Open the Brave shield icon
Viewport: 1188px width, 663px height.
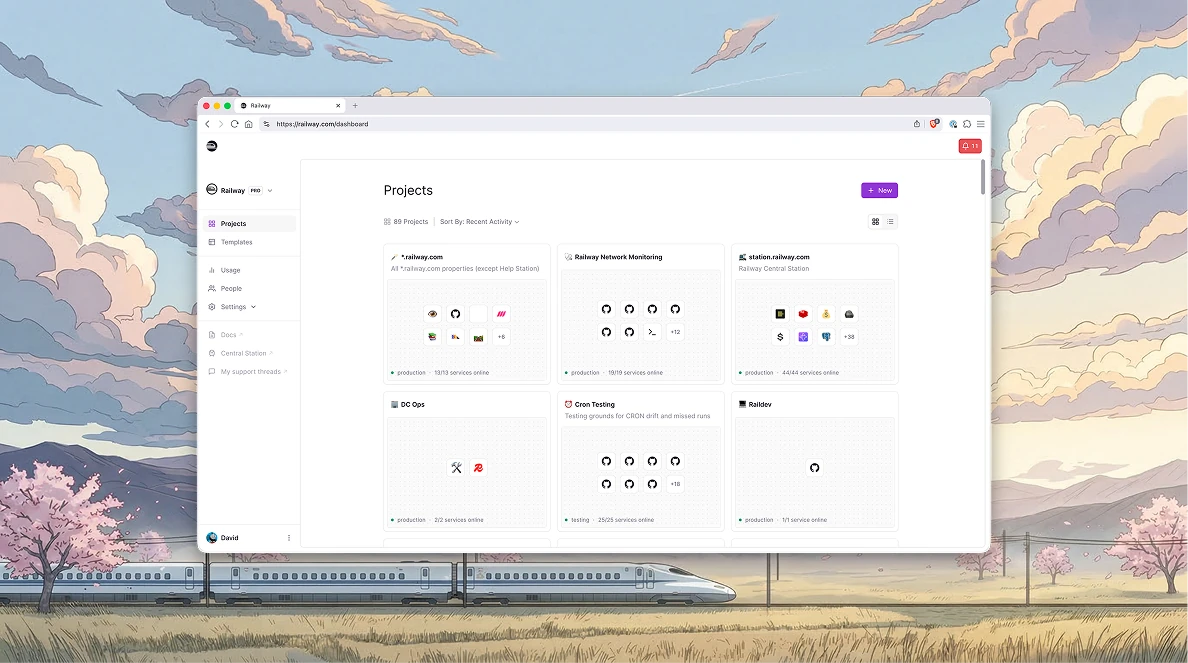point(934,124)
